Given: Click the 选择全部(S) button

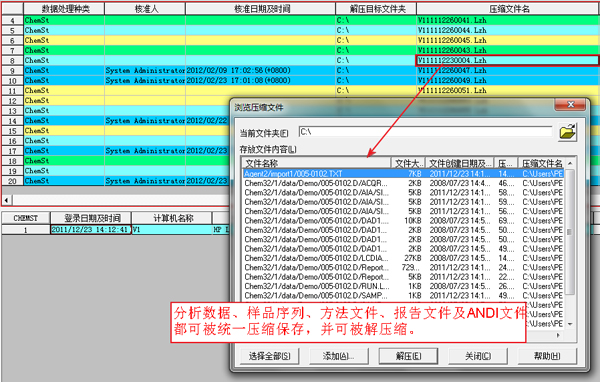Looking at the screenshot, I should [269, 356].
